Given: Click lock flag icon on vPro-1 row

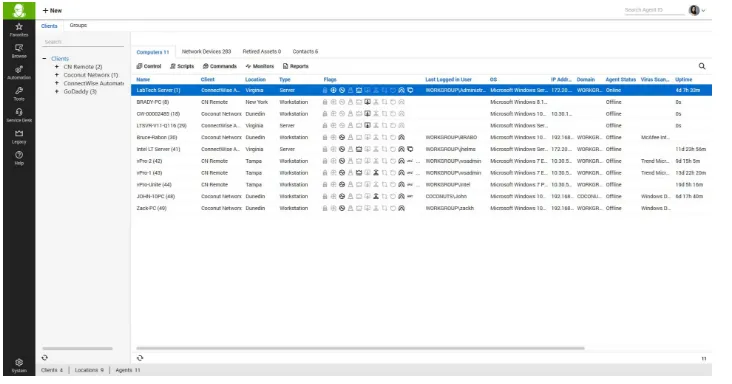Looking at the screenshot, I should click(x=325, y=173).
